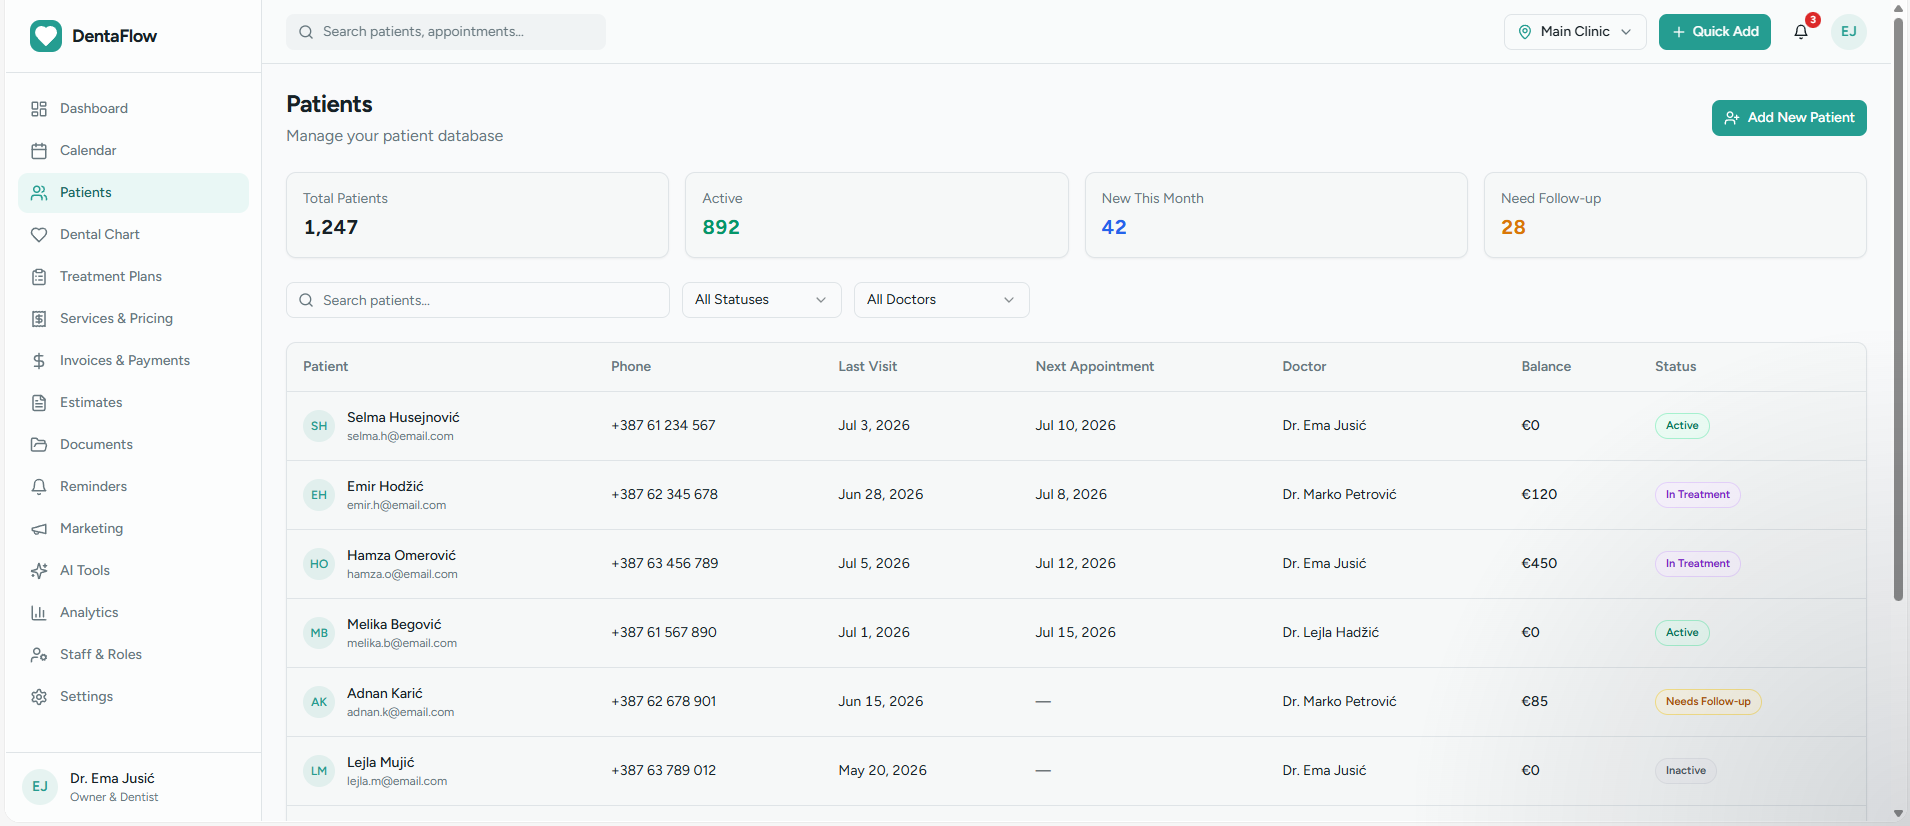The height and width of the screenshot is (826, 1910).
Task: Click the Estimates document icon
Action: [39, 403]
